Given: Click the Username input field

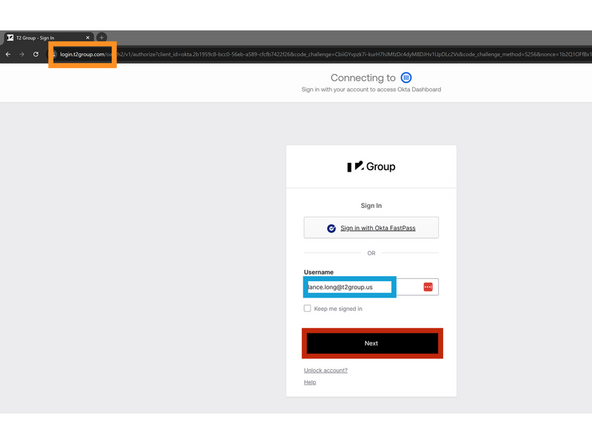Looking at the screenshot, I should (x=371, y=287).
